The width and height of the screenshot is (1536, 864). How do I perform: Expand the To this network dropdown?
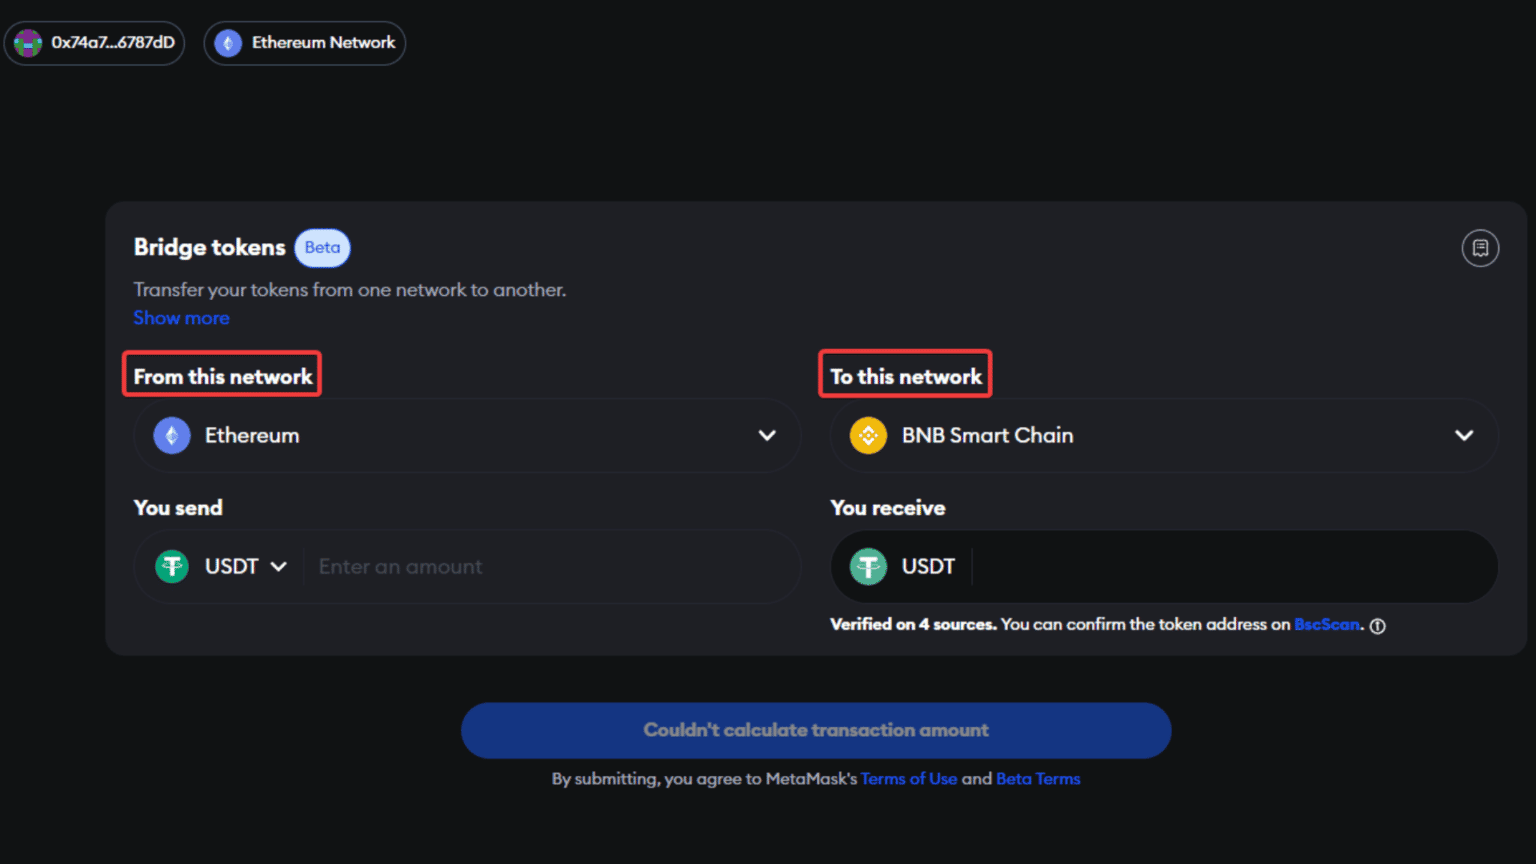[x=1464, y=435]
